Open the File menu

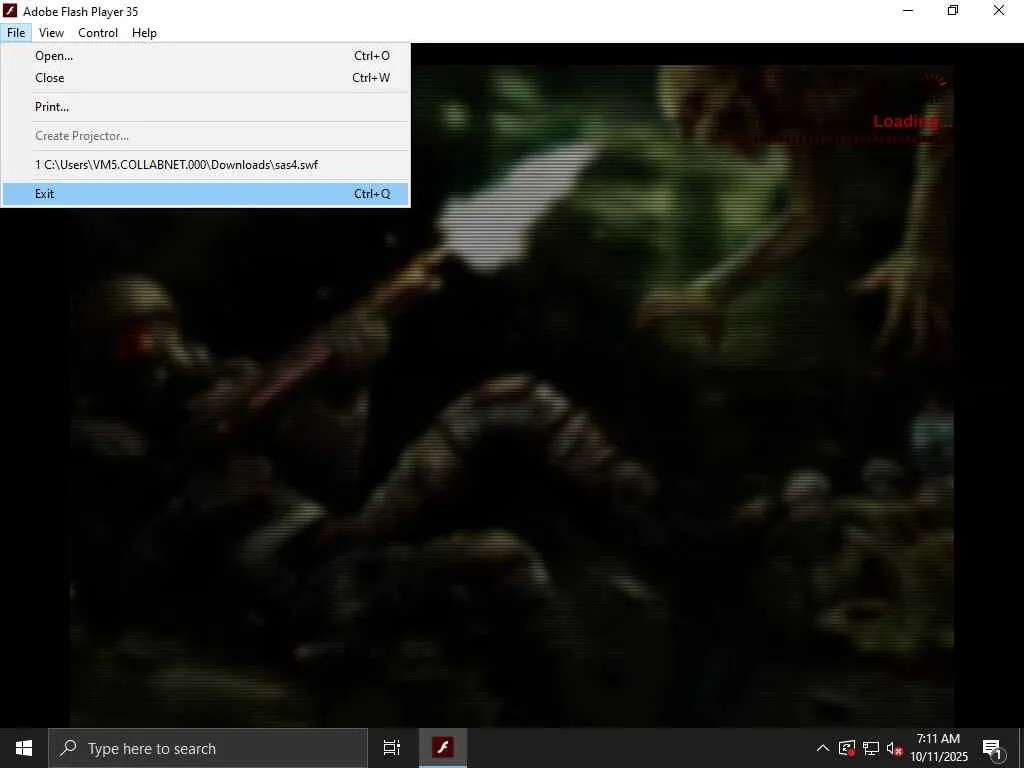(x=16, y=33)
